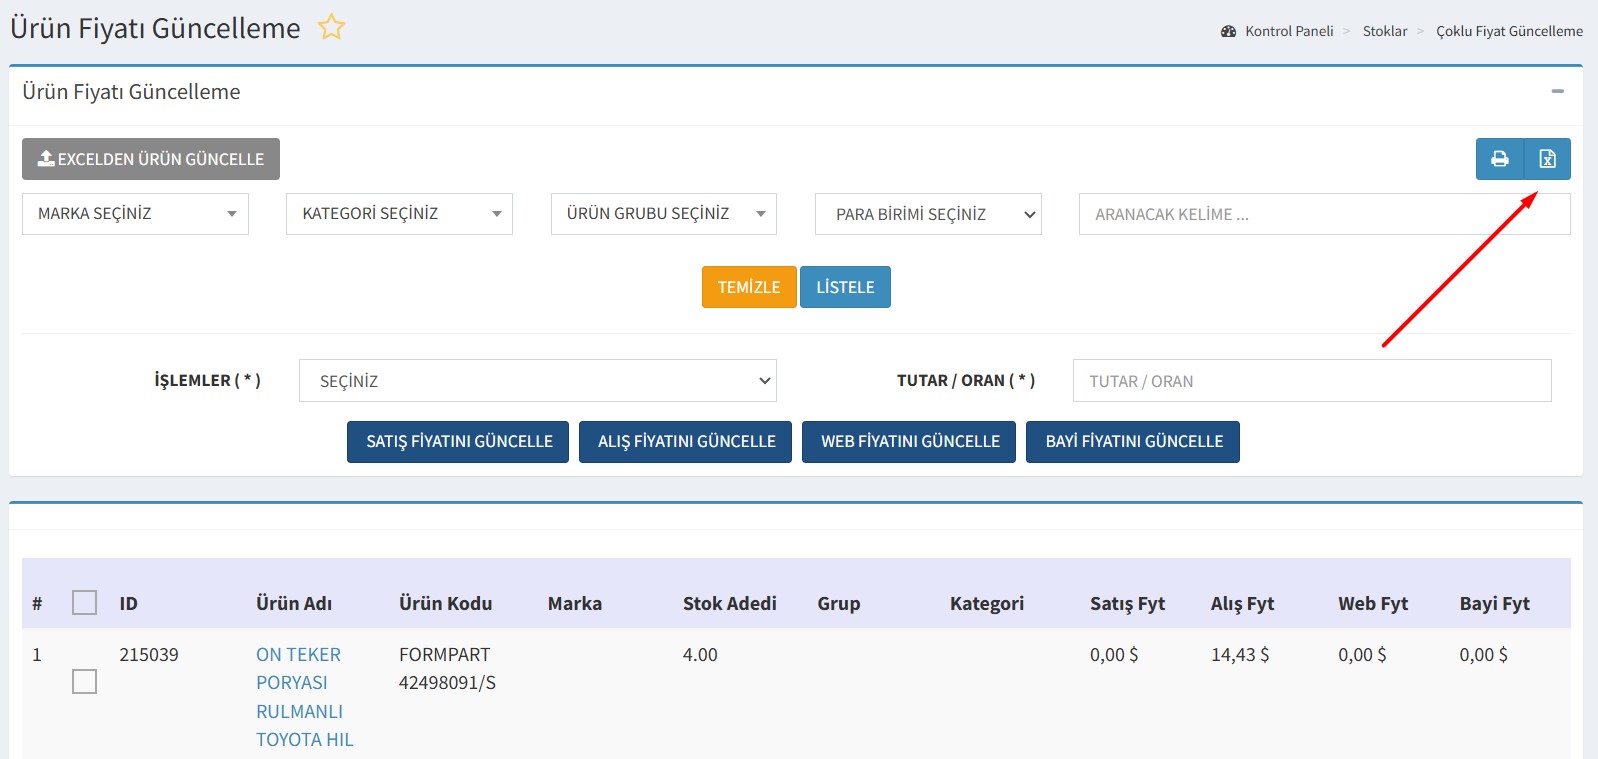The image size is (1598, 759).
Task: Expand the İŞLEMLER SEÇİNİZ combo box
Action: pyautogui.click(x=537, y=381)
